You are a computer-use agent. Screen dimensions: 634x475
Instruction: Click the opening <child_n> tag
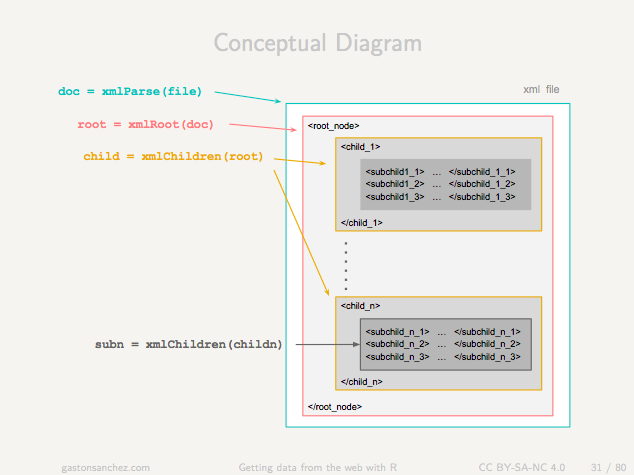(x=360, y=306)
